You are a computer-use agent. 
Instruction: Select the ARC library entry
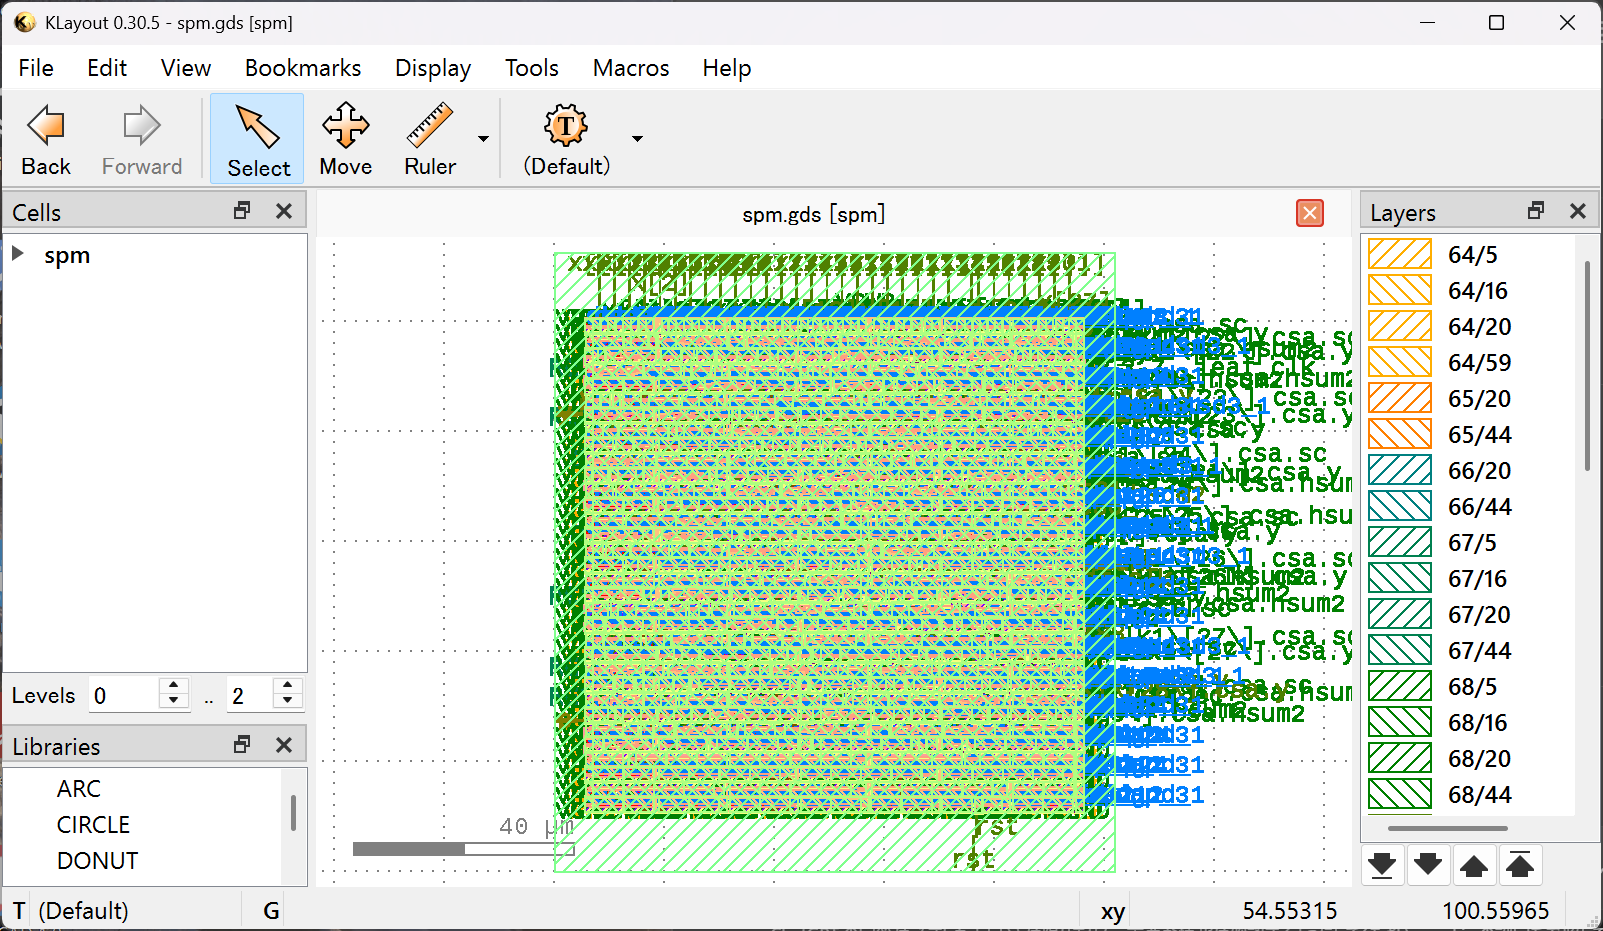click(x=79, y=789)
